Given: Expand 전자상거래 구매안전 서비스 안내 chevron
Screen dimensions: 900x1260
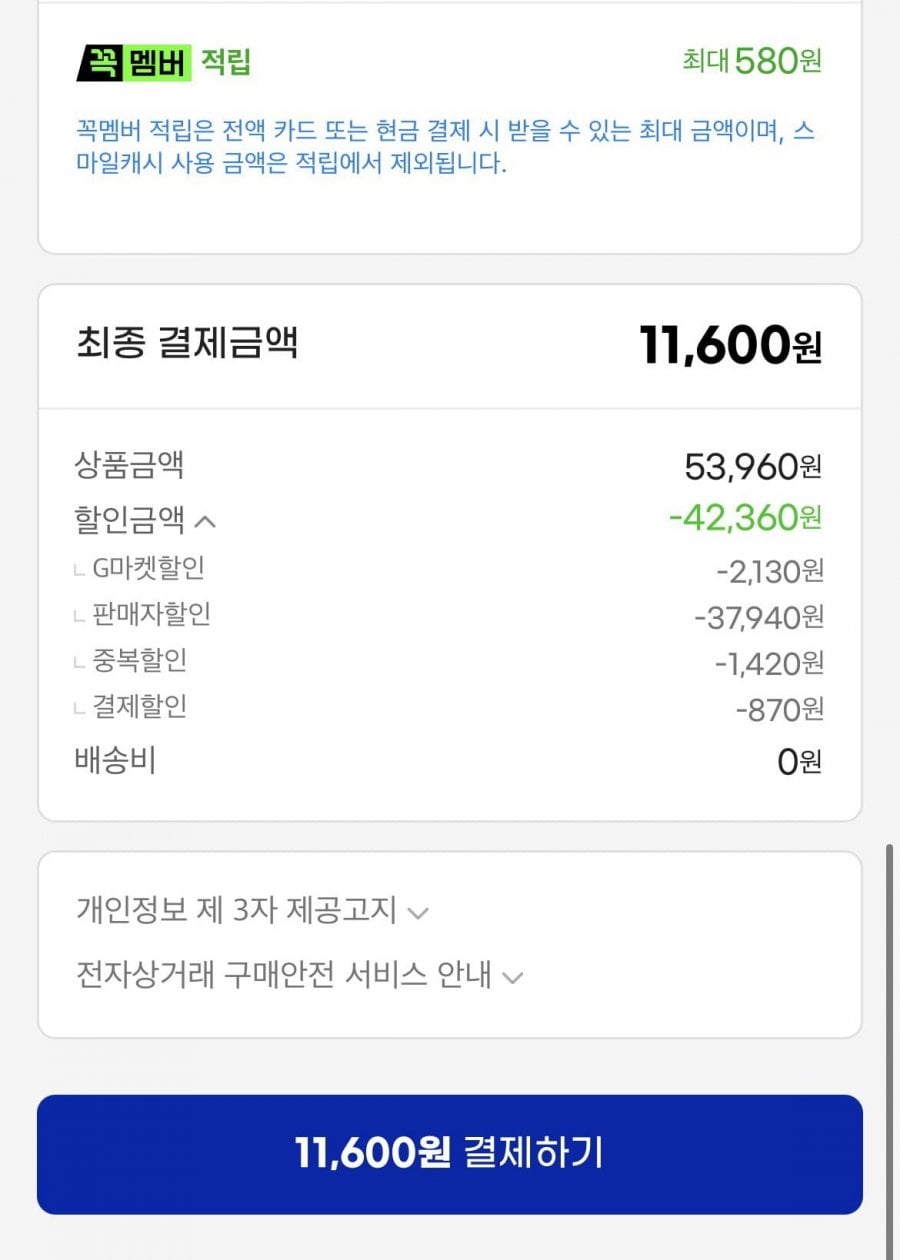Looking at the screenshot, I should pyautogui.click(x=512, y=977).
